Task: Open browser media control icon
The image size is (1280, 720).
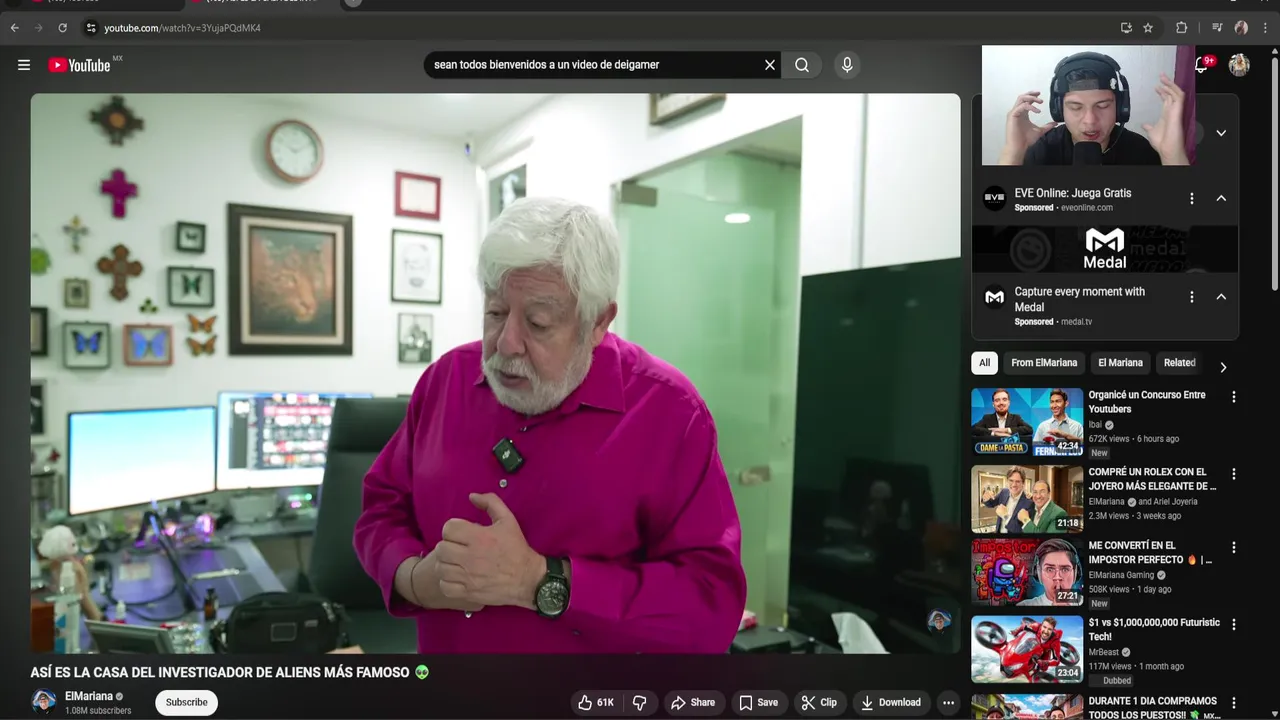Action: click(1217, 28)
